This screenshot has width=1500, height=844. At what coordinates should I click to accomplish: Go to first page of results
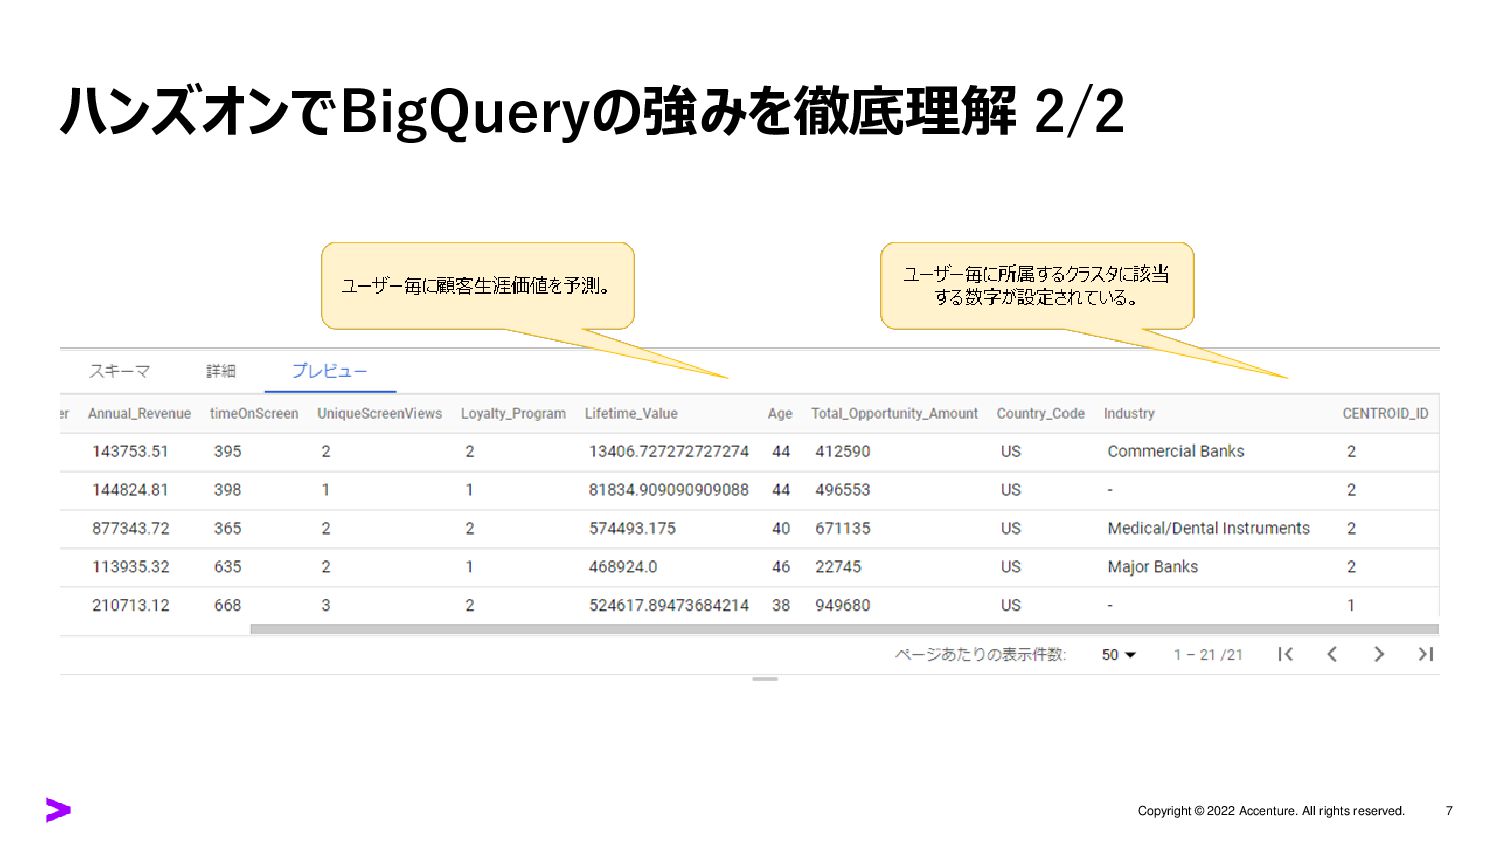tap(1286, 654)
